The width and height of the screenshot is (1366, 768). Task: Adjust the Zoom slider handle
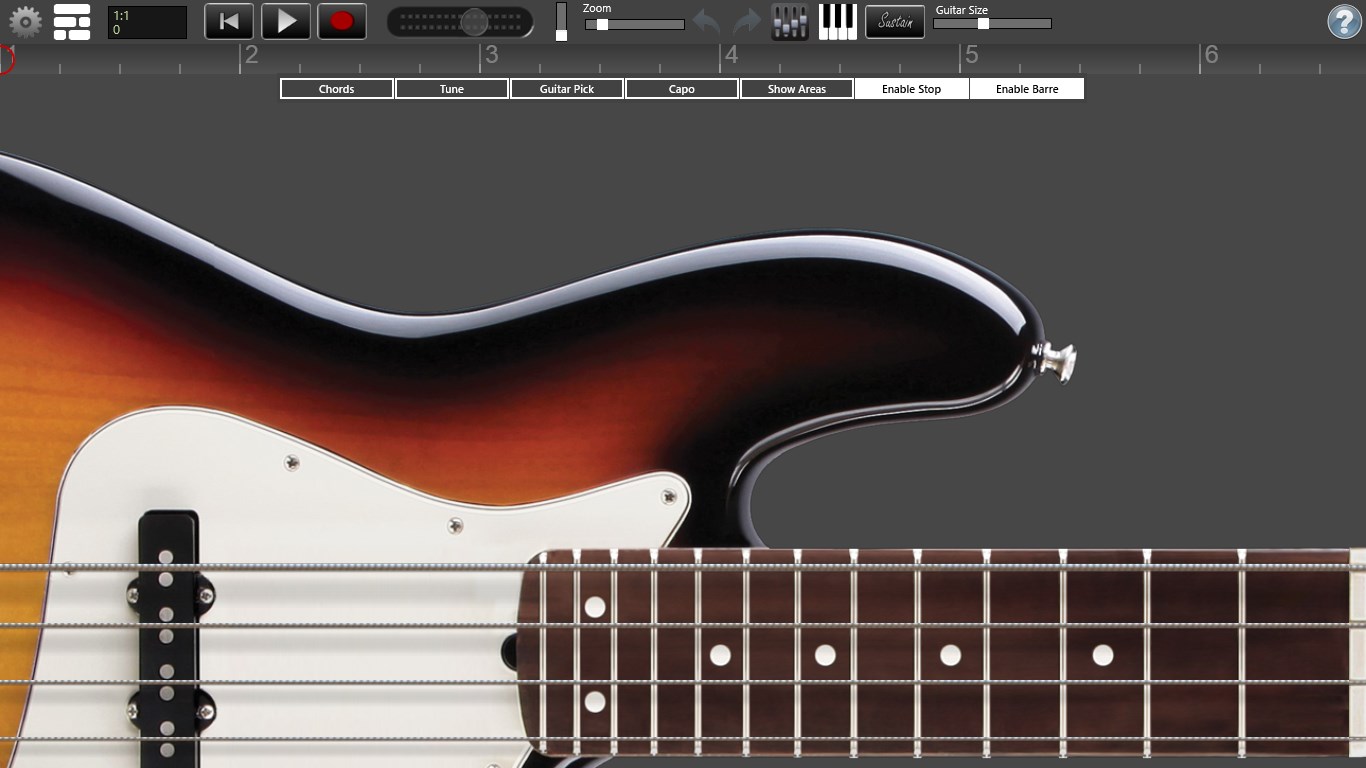(x=602, y=25)
